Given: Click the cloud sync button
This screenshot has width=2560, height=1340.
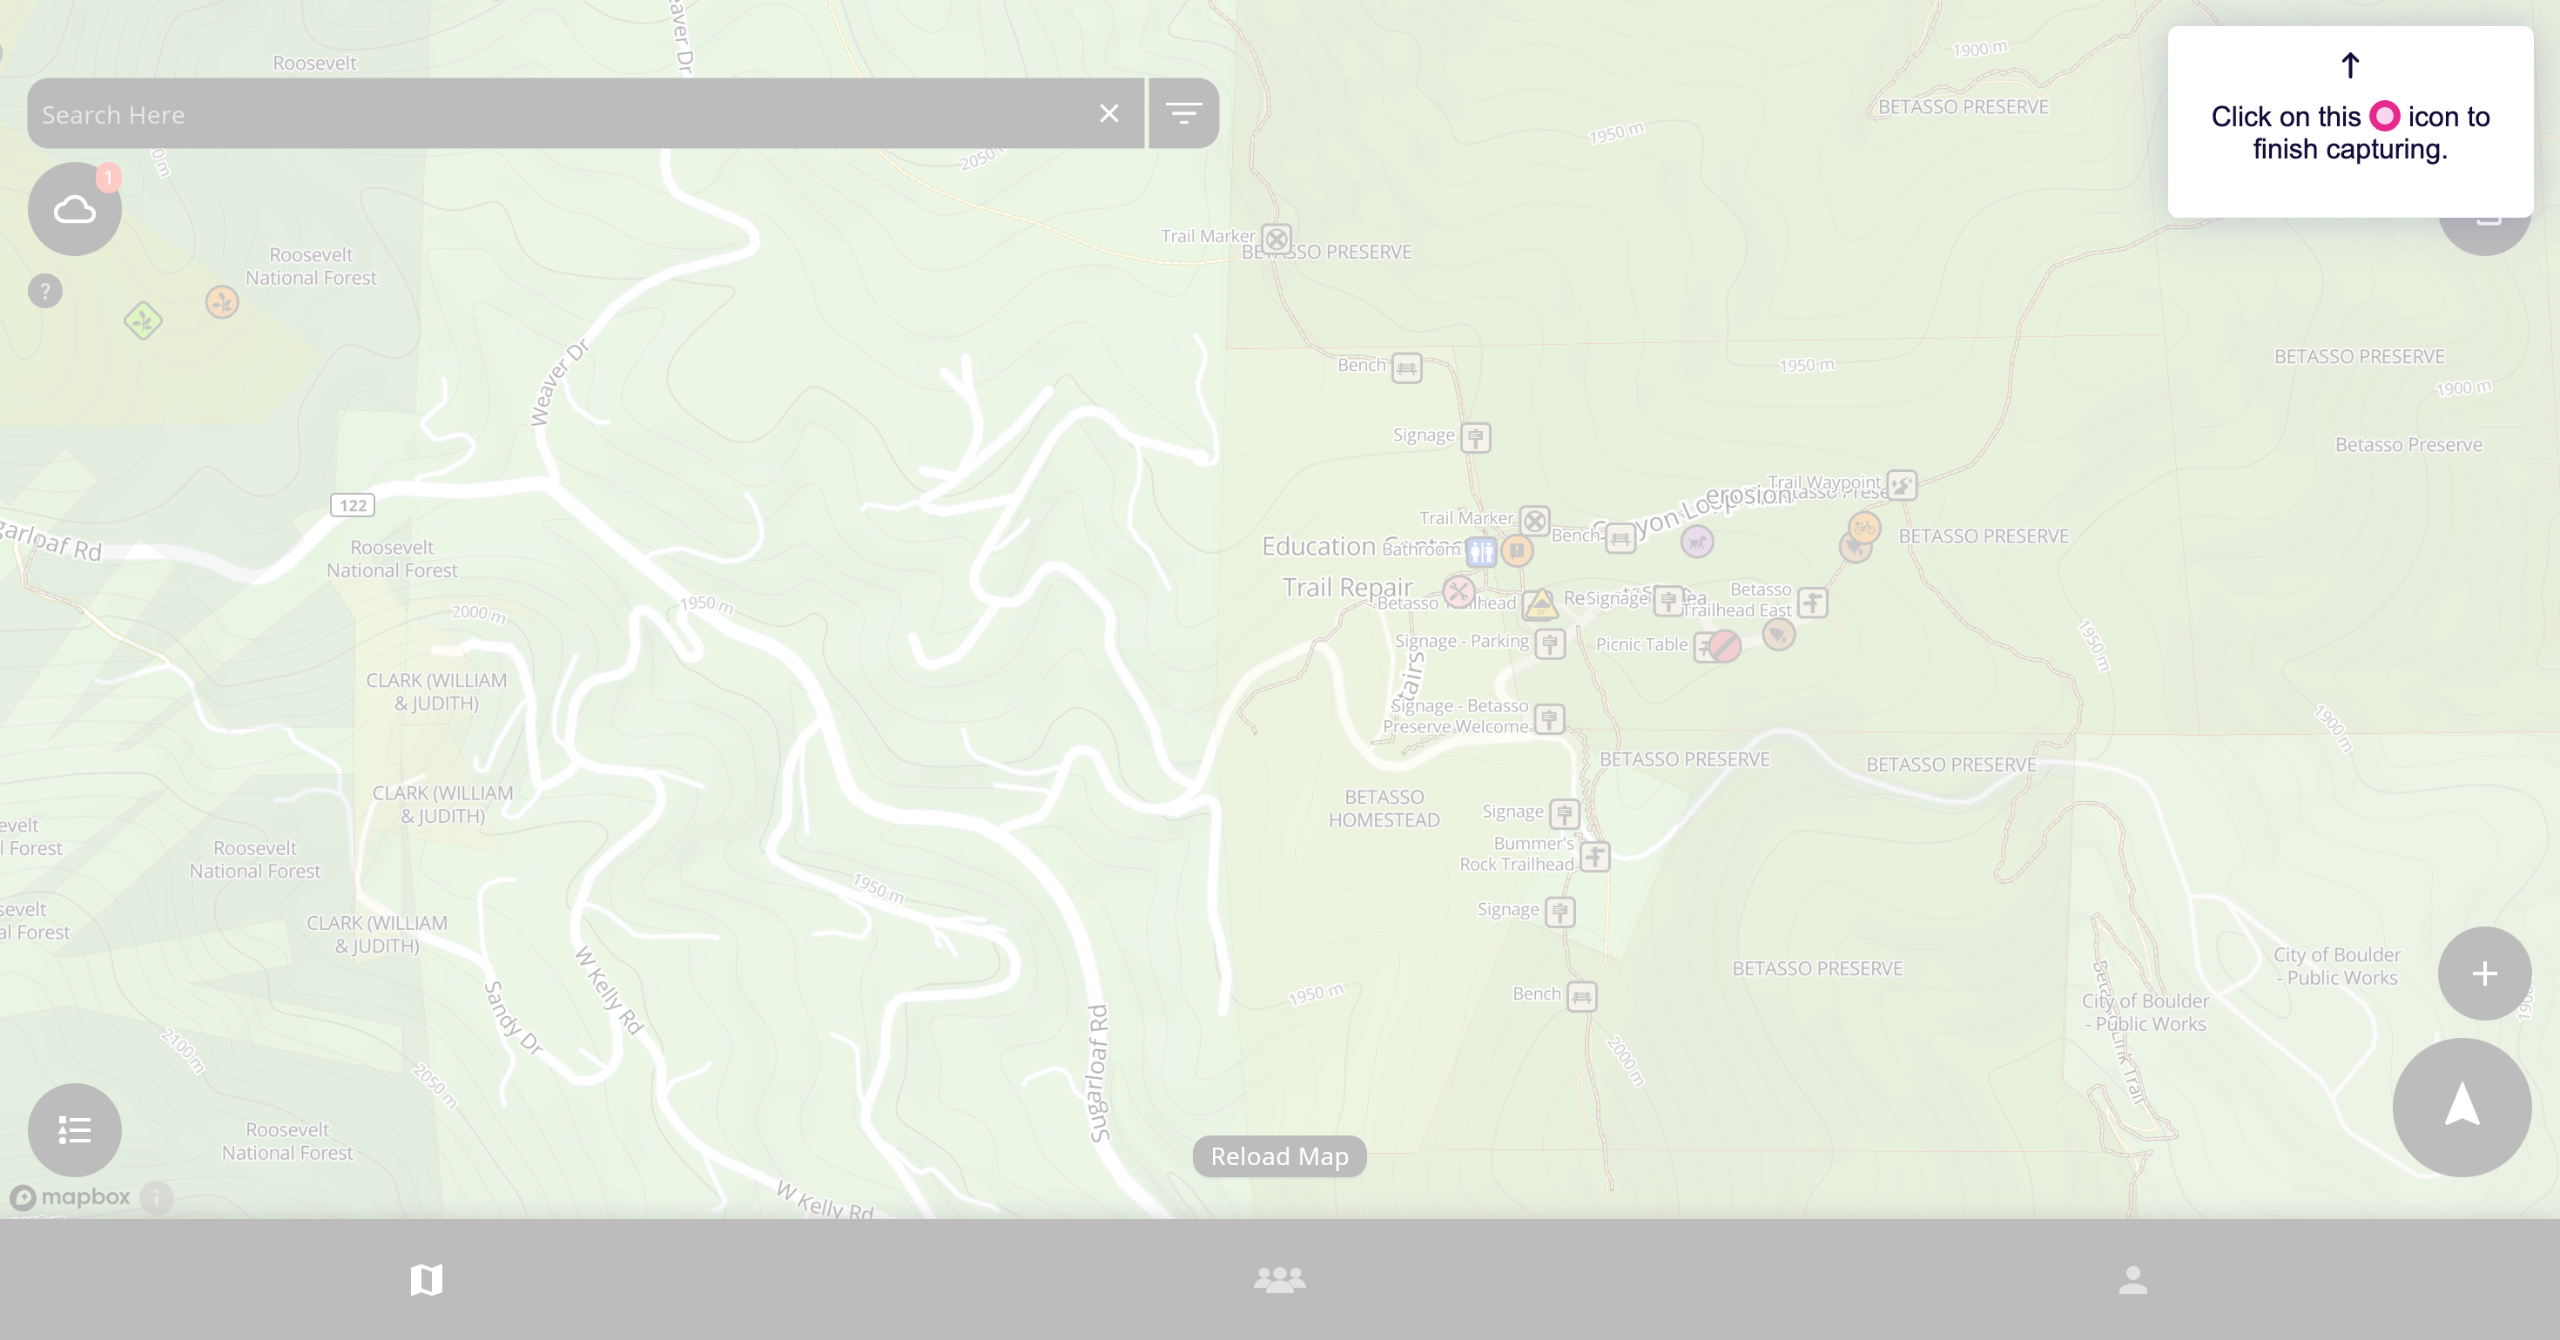Looking at the screenshot, I should pyautogui.click(x=75, y=209).
